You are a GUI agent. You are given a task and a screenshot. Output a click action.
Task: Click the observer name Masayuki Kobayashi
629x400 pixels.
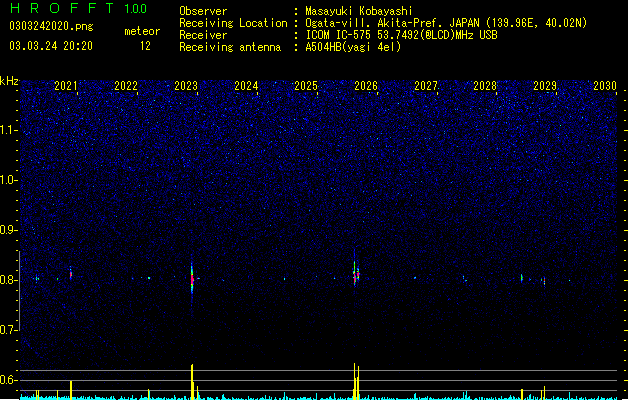pos(359,11)
